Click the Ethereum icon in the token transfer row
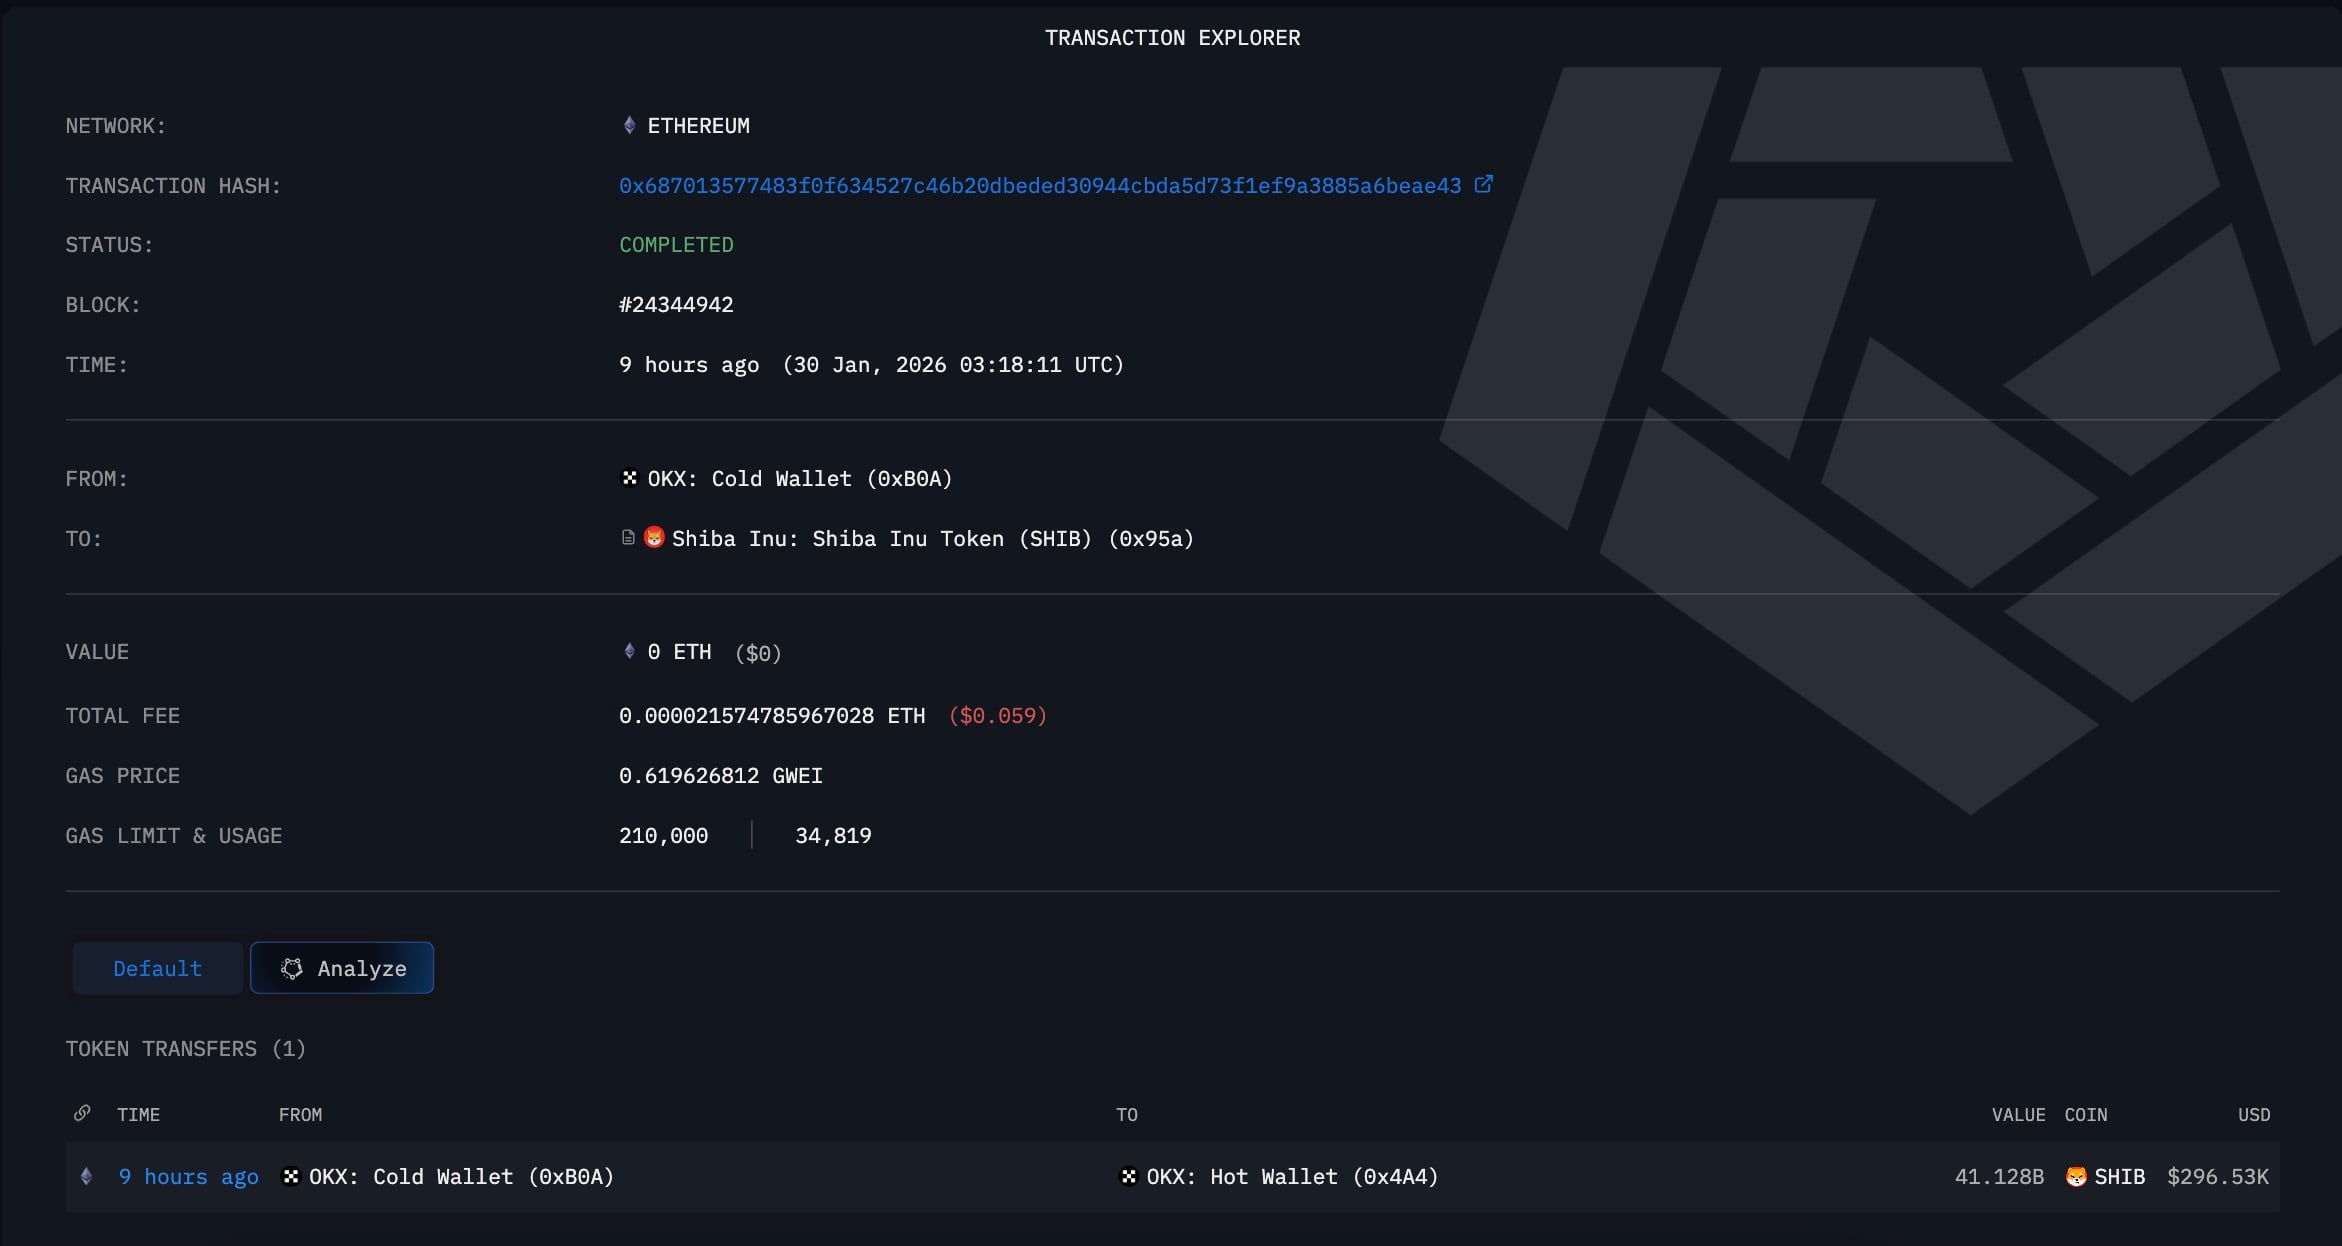This screenshot has width=2342, height=1246. pyautogui.click(x=87, y=1177)
